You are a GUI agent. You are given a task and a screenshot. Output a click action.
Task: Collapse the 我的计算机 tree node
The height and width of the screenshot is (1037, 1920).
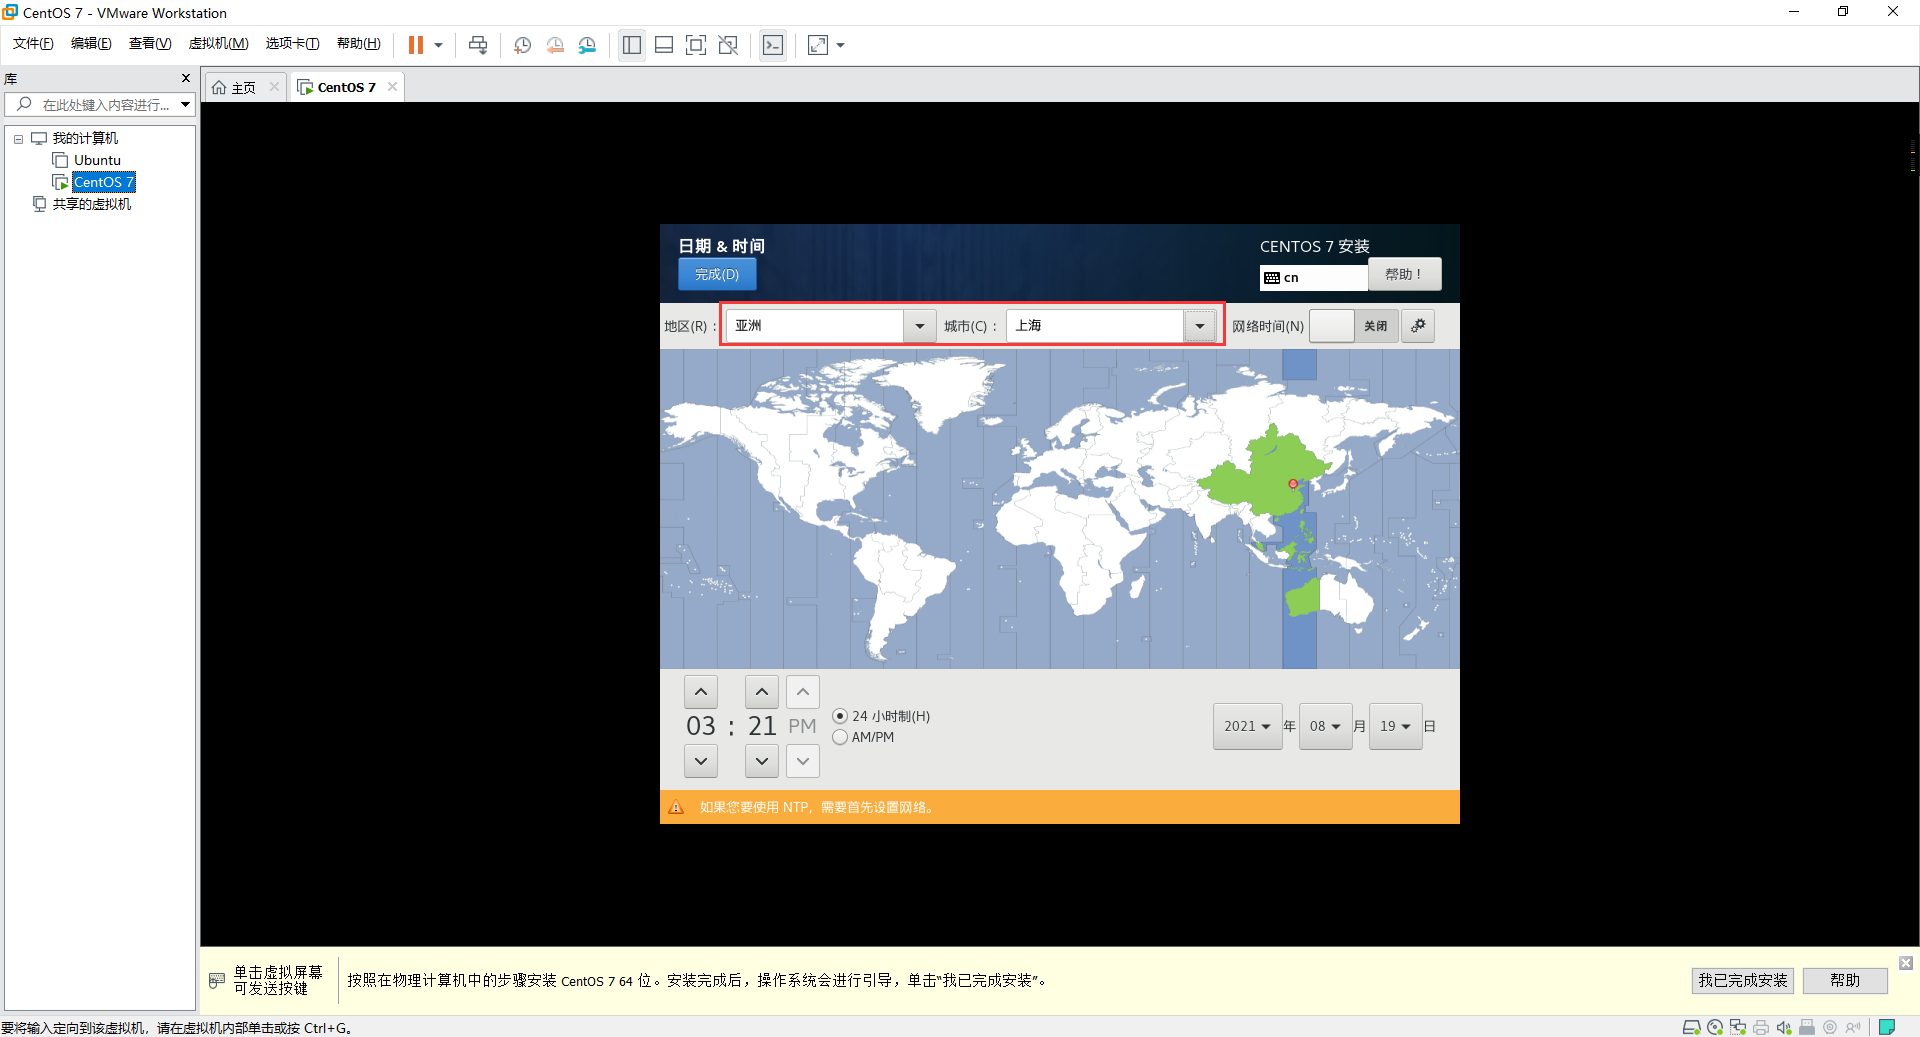click(x=18, y=139)
